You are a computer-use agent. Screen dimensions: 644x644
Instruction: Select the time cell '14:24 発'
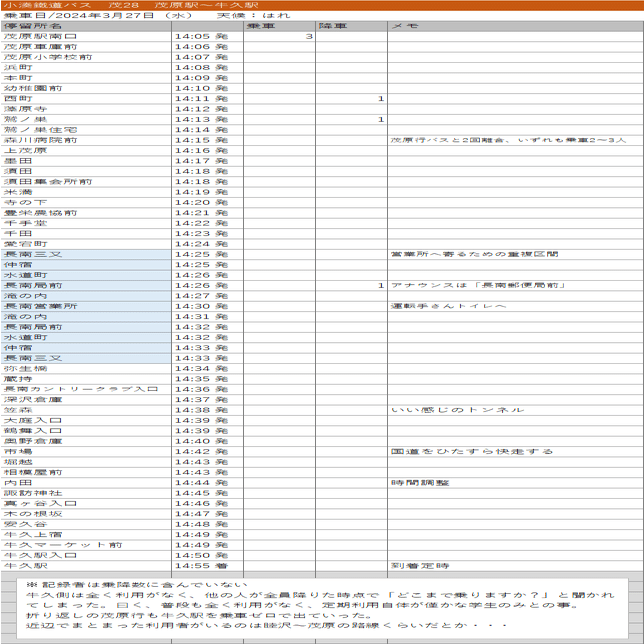pyautogui.click(x=201, y=244)
